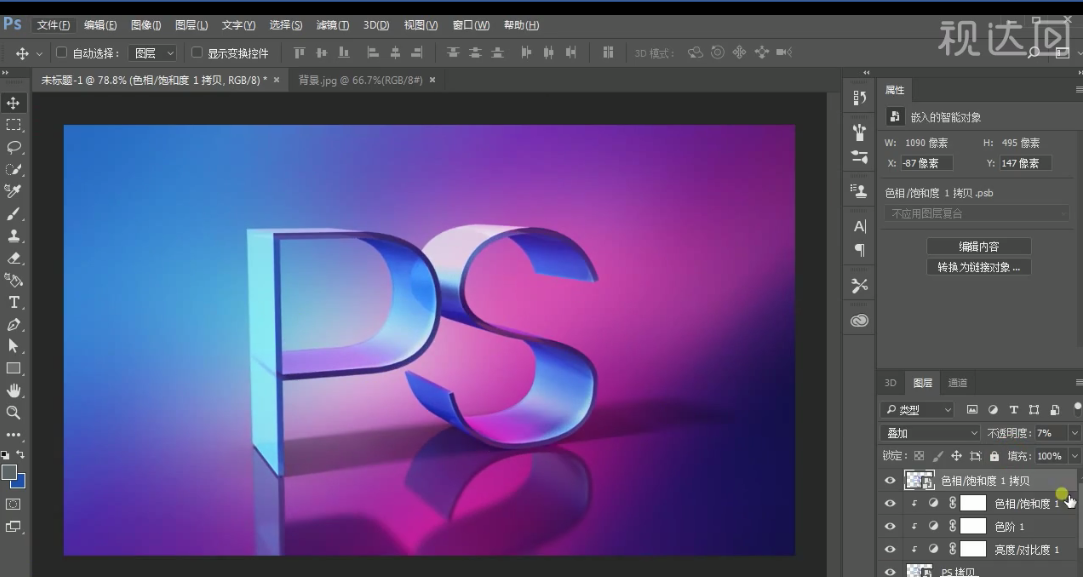Toggle lock position icon

point(956,456)
